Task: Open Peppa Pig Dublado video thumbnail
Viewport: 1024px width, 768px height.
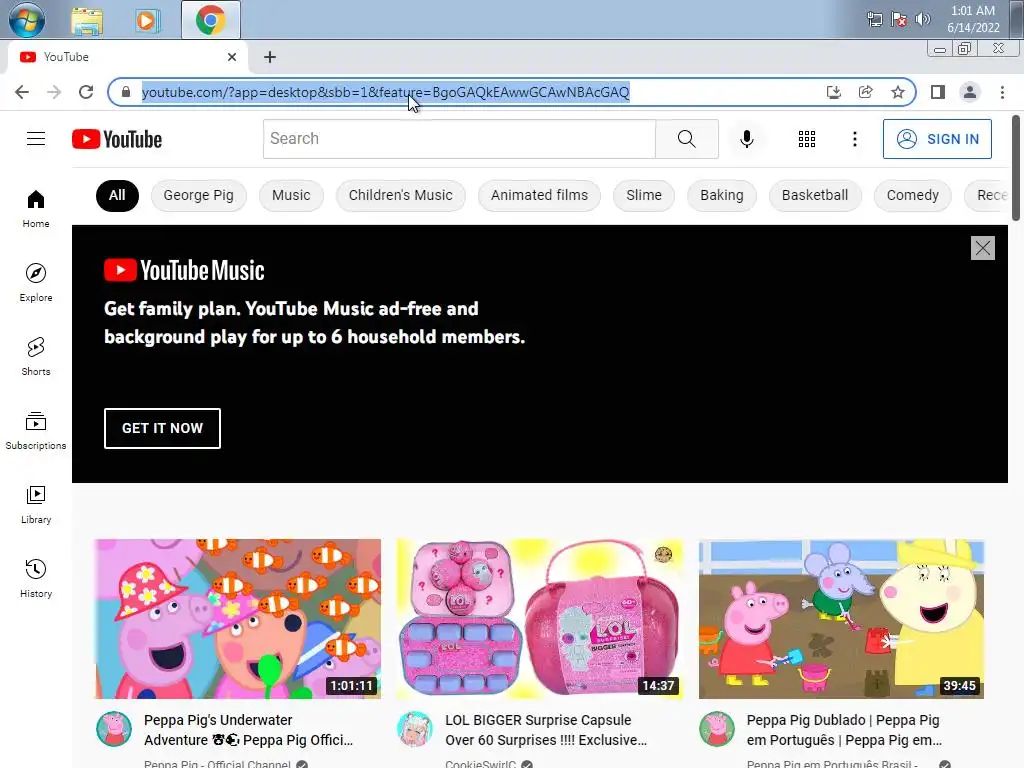Action: pyautogui.click(x=841, y=618)
